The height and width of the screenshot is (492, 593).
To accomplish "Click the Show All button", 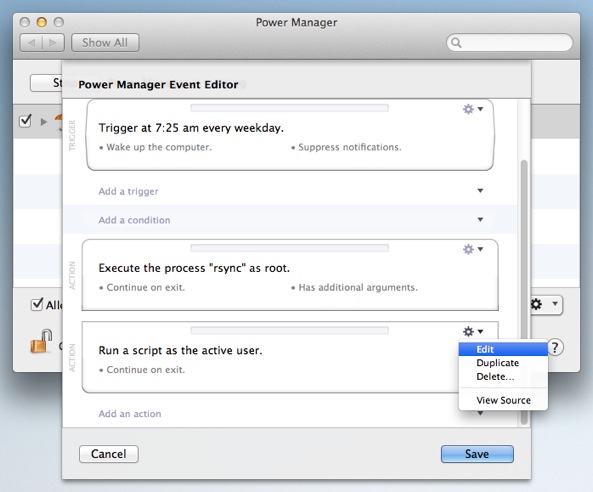I will click(x=105, y=43).
